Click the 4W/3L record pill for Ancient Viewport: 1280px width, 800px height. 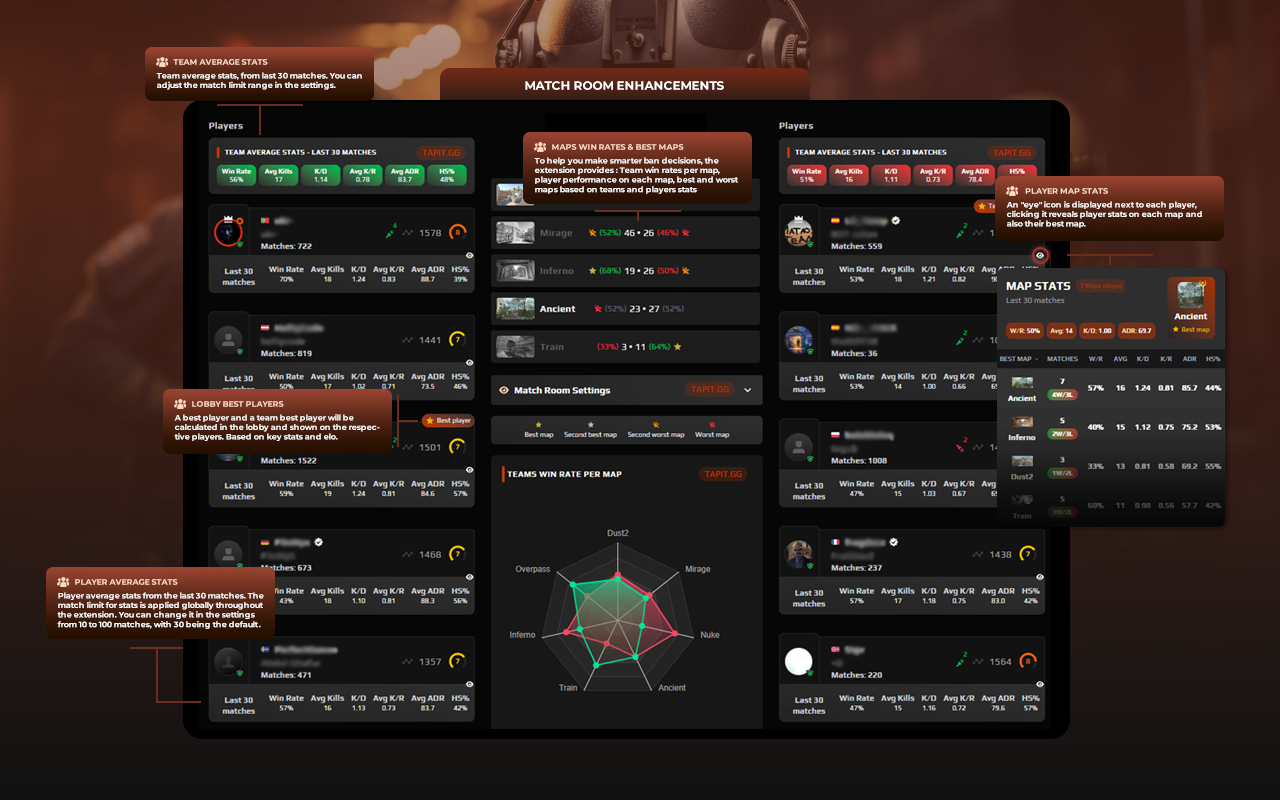[x=1062, y=394]
